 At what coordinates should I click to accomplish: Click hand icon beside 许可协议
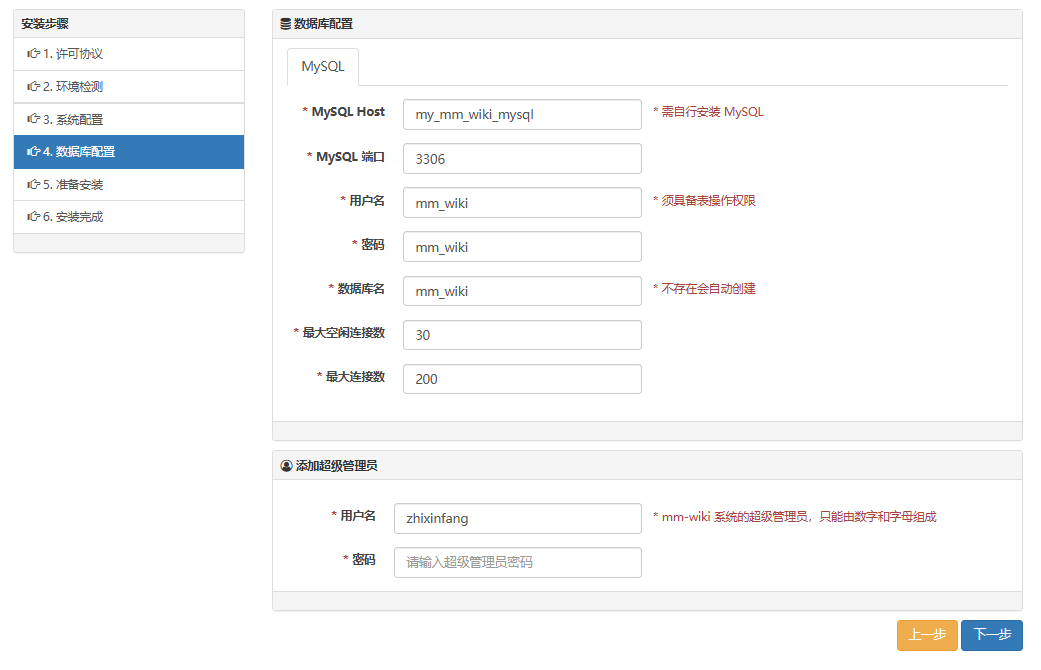tap(33, 54)
